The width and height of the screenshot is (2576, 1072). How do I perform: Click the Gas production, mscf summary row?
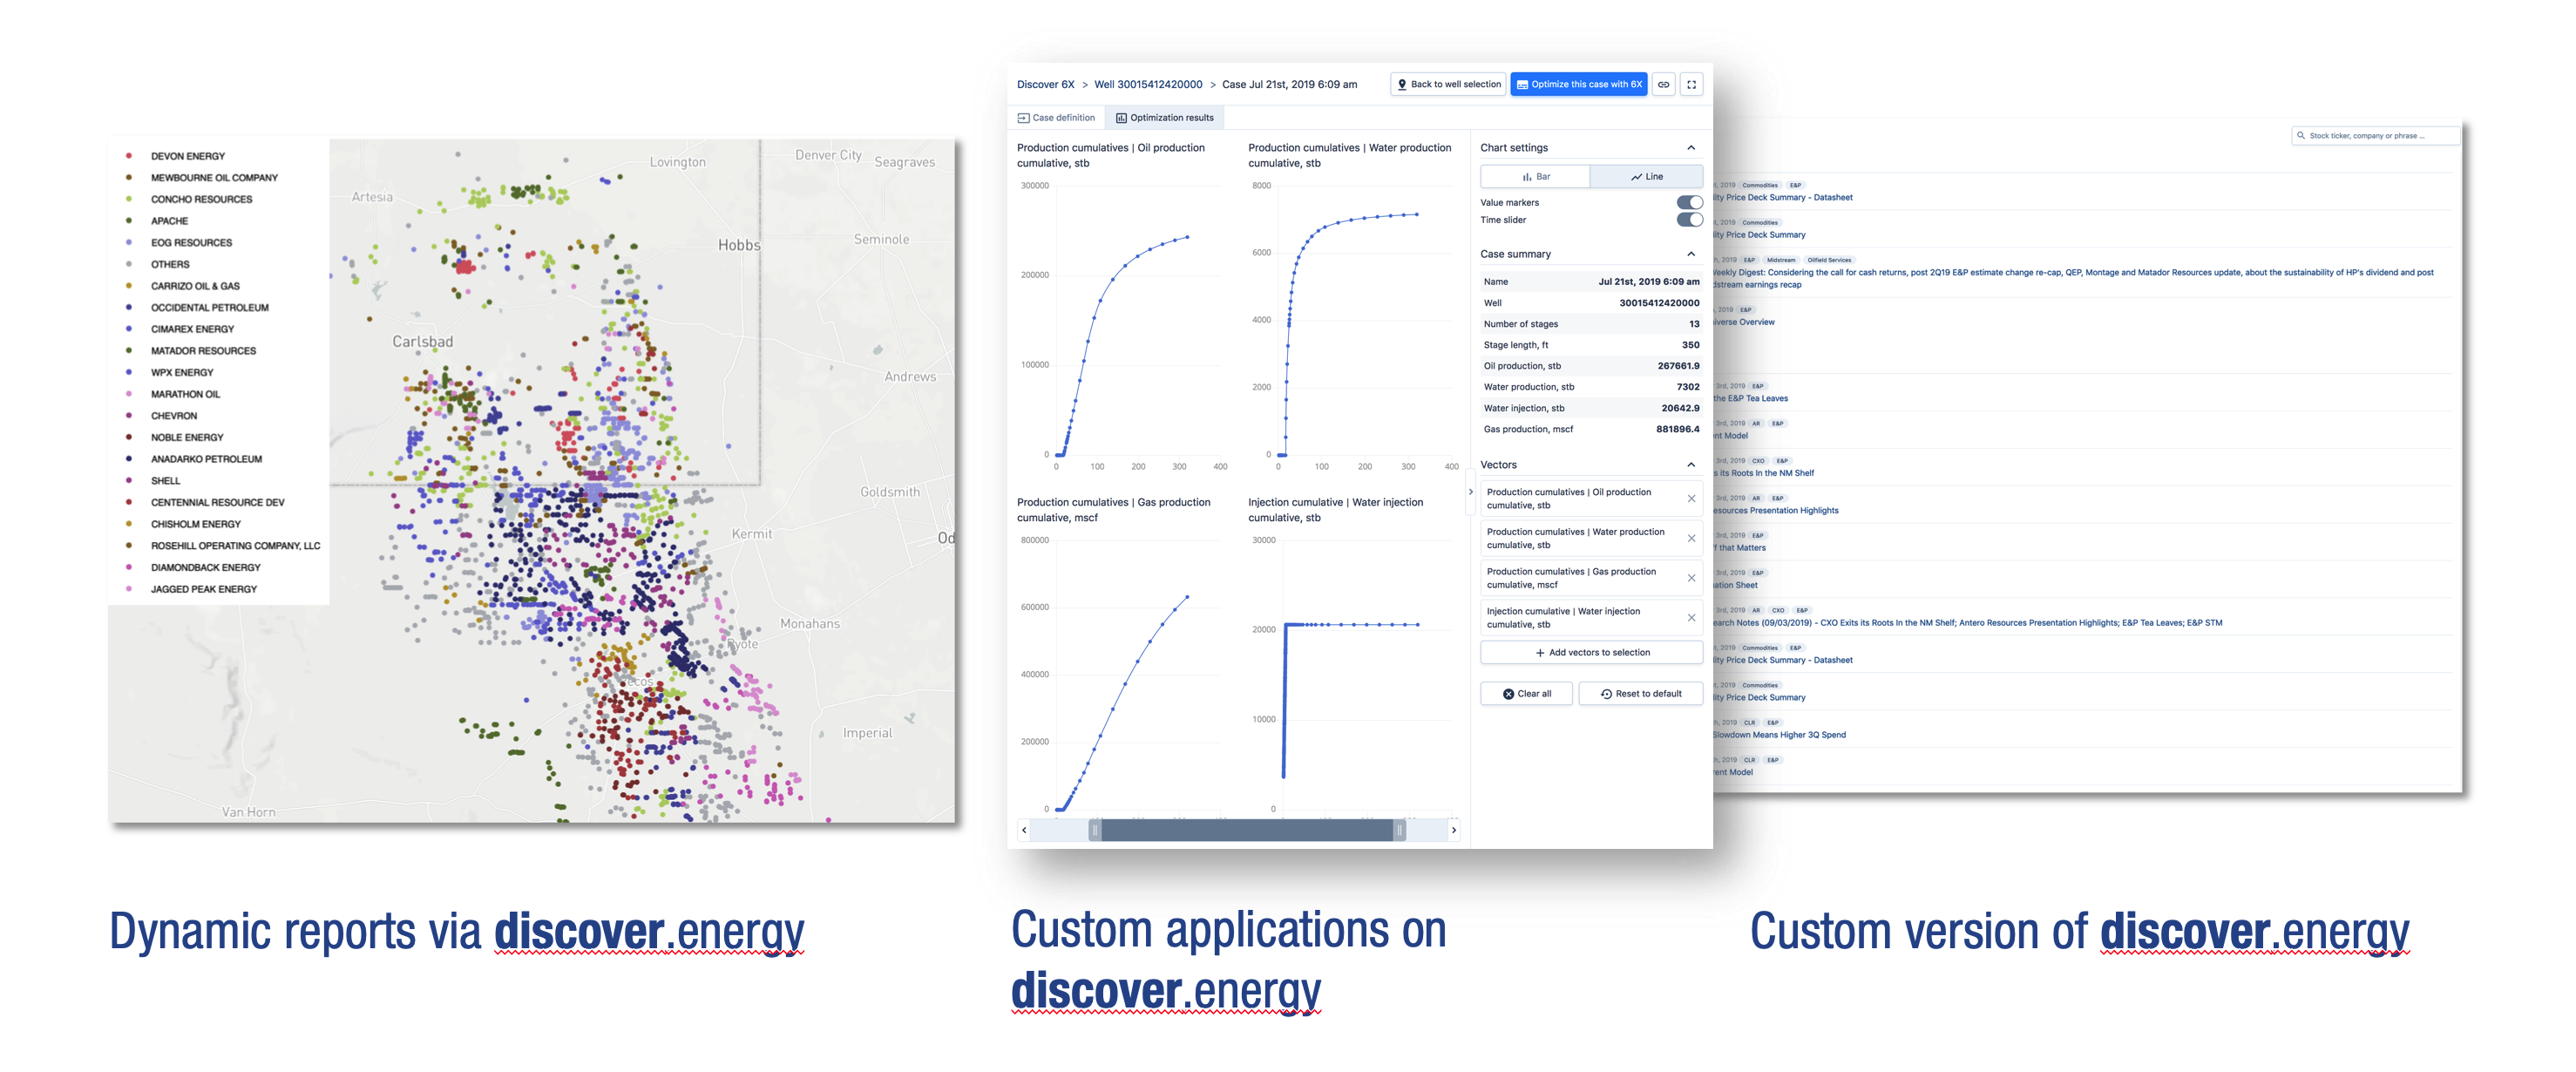(x=1591, y=429)
